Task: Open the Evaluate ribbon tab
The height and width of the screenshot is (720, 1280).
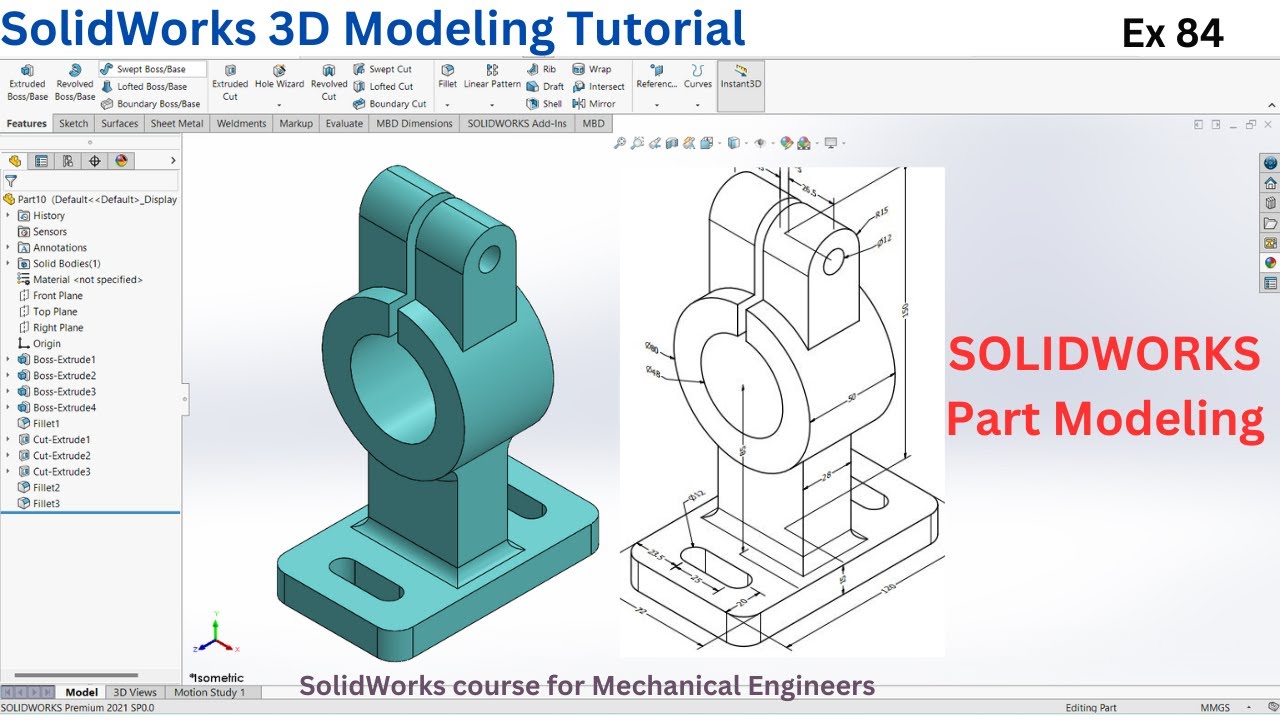Action: point(344,124)
